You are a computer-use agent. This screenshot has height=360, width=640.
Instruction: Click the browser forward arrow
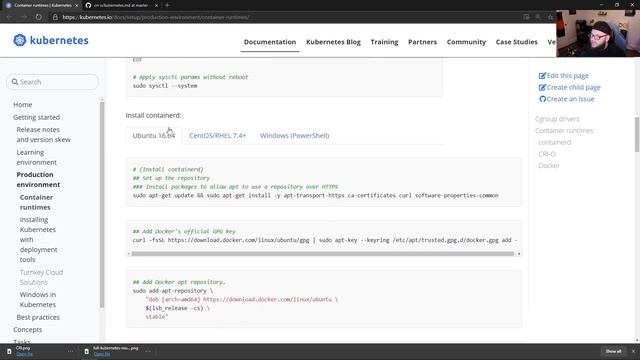click(24, 17)
